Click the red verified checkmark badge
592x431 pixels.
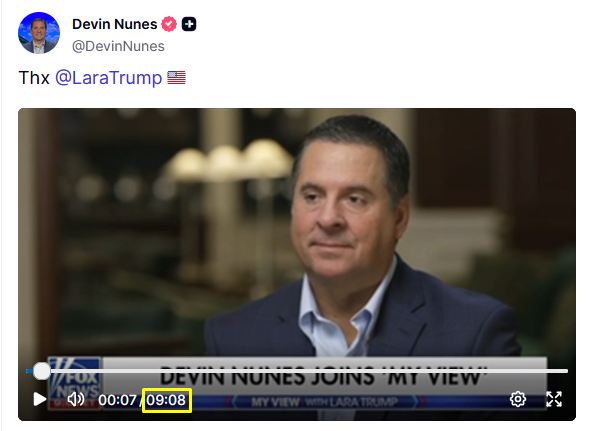[x=169, y=24]
